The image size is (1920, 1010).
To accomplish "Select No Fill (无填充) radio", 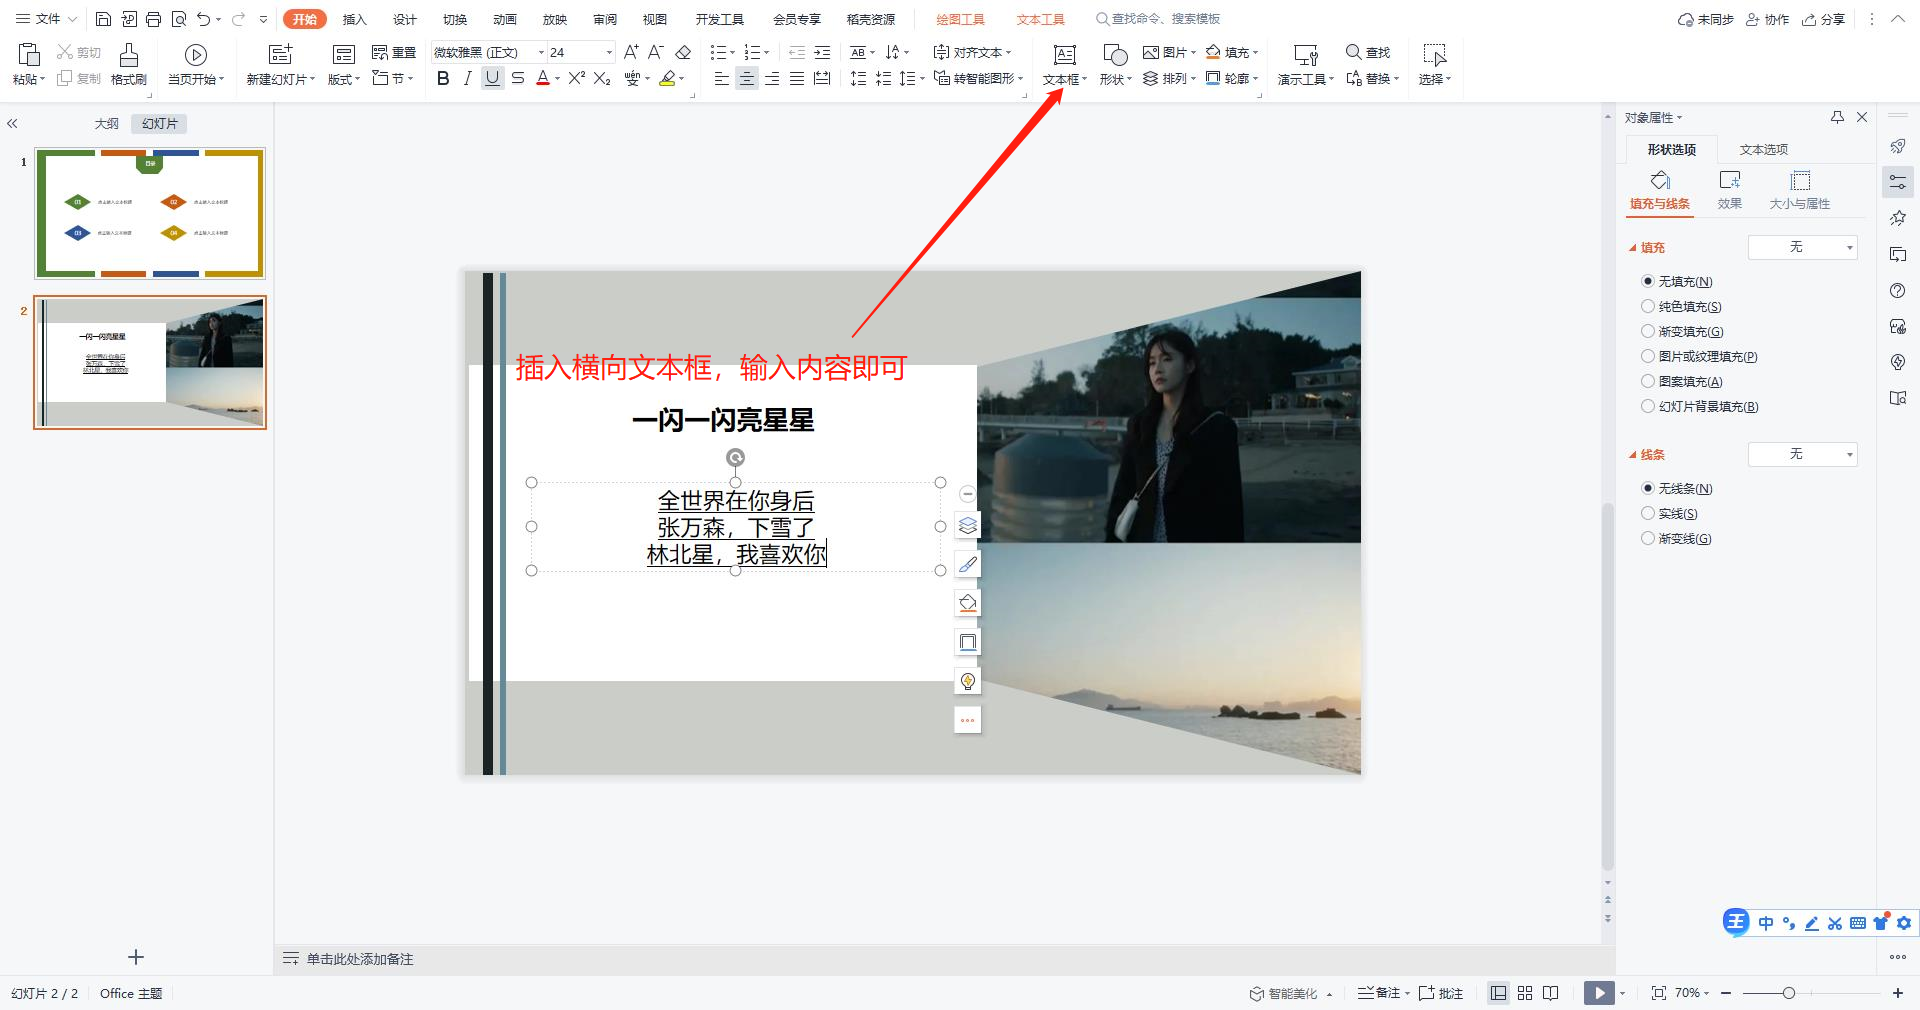I will coord(1648,281).
